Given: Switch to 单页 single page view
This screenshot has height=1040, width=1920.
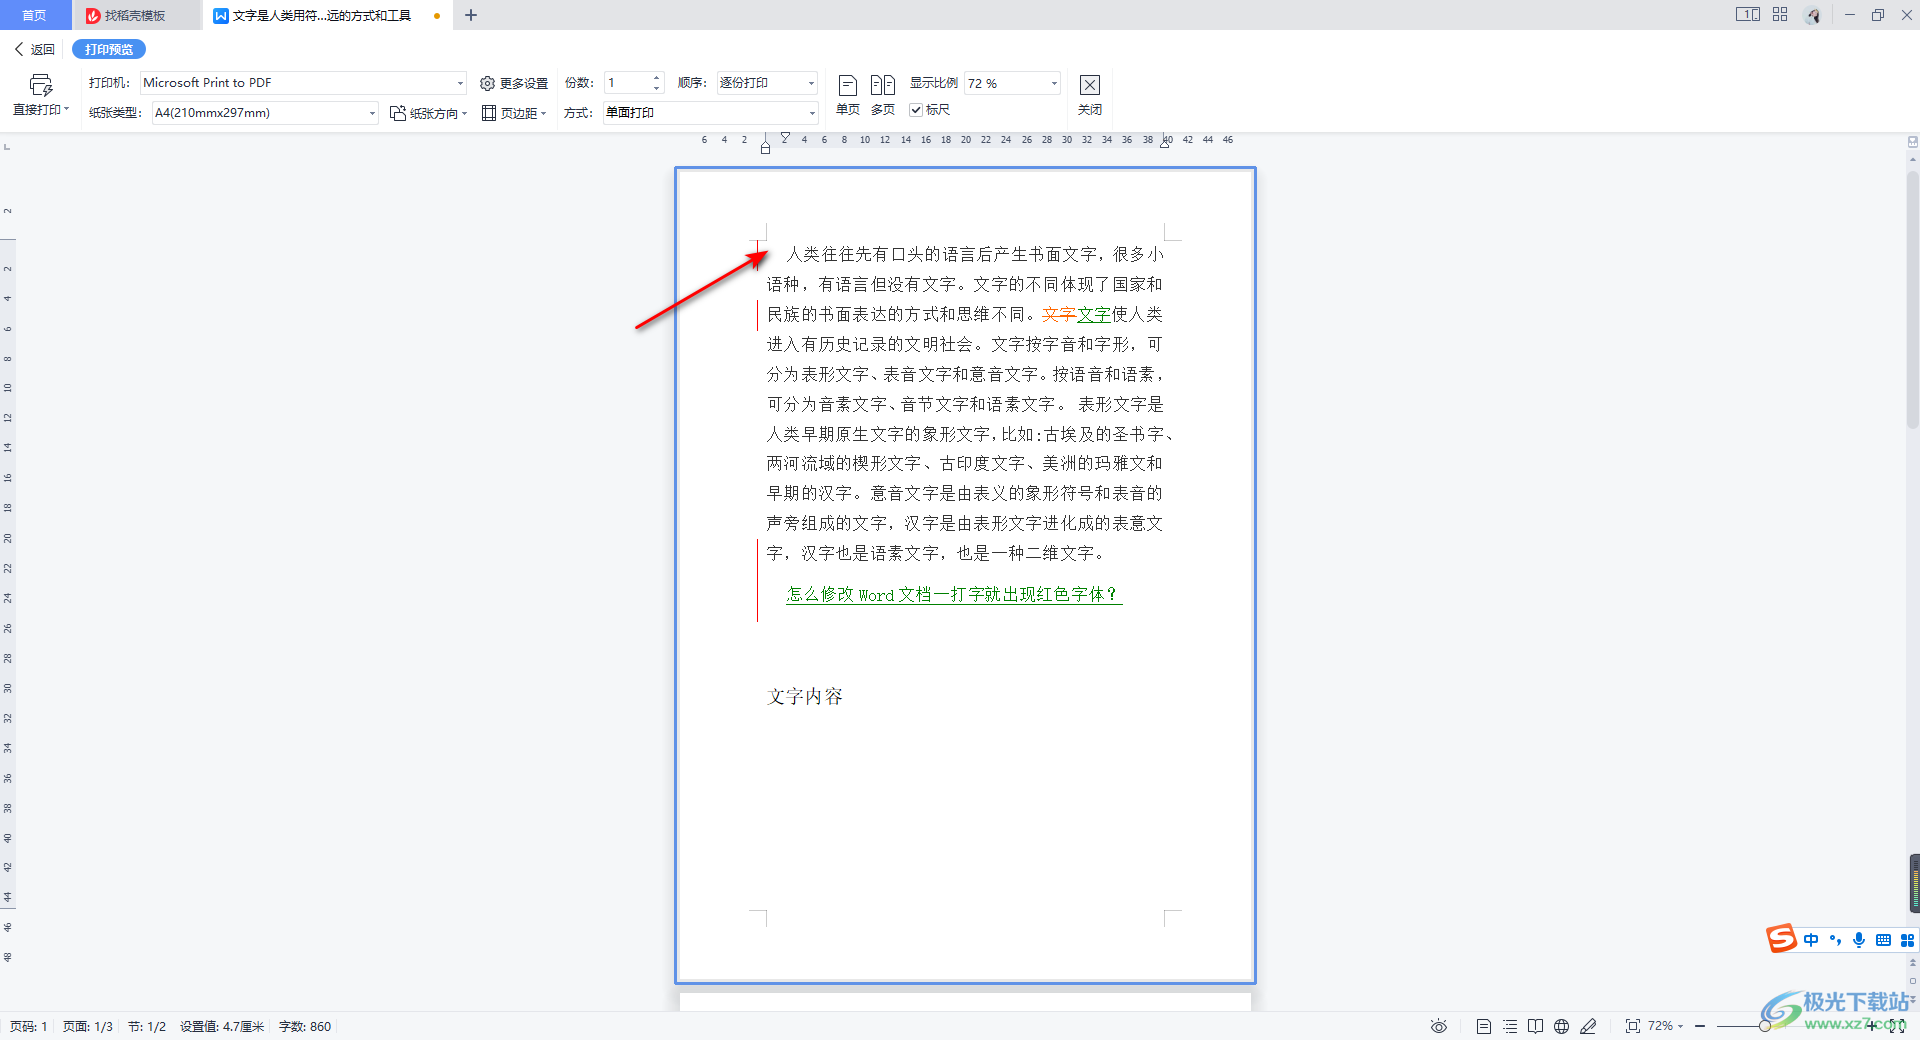Looking at the screenshot, I should [848, 95].
